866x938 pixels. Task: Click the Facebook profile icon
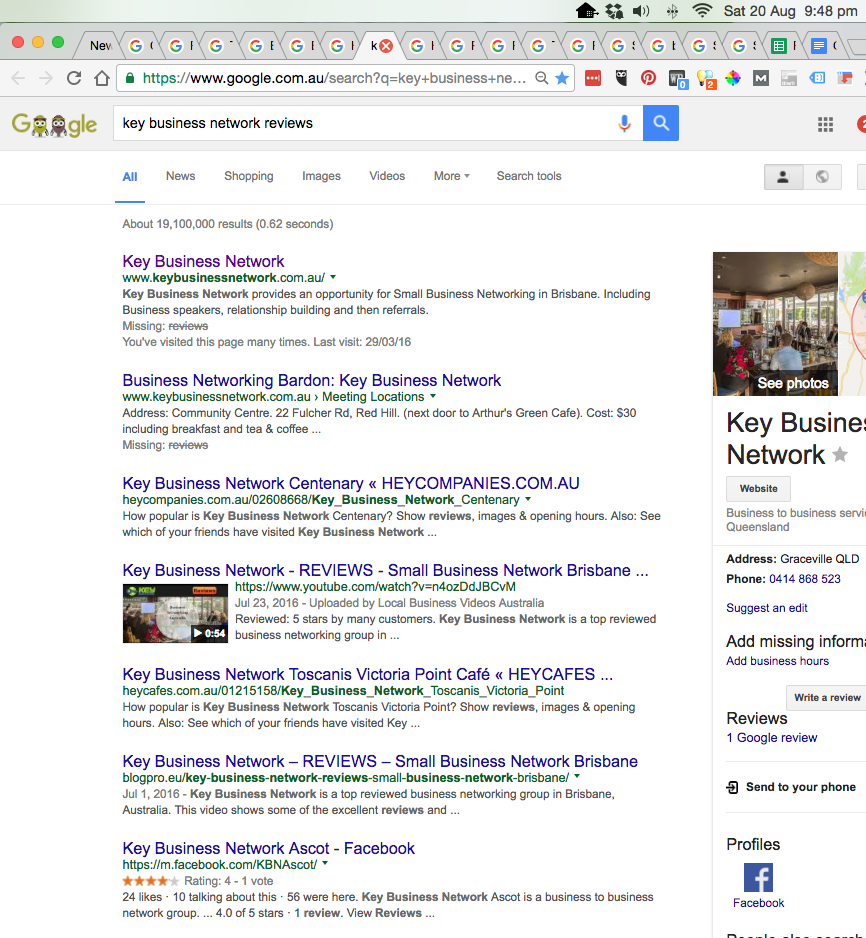(x=758, y=878)
